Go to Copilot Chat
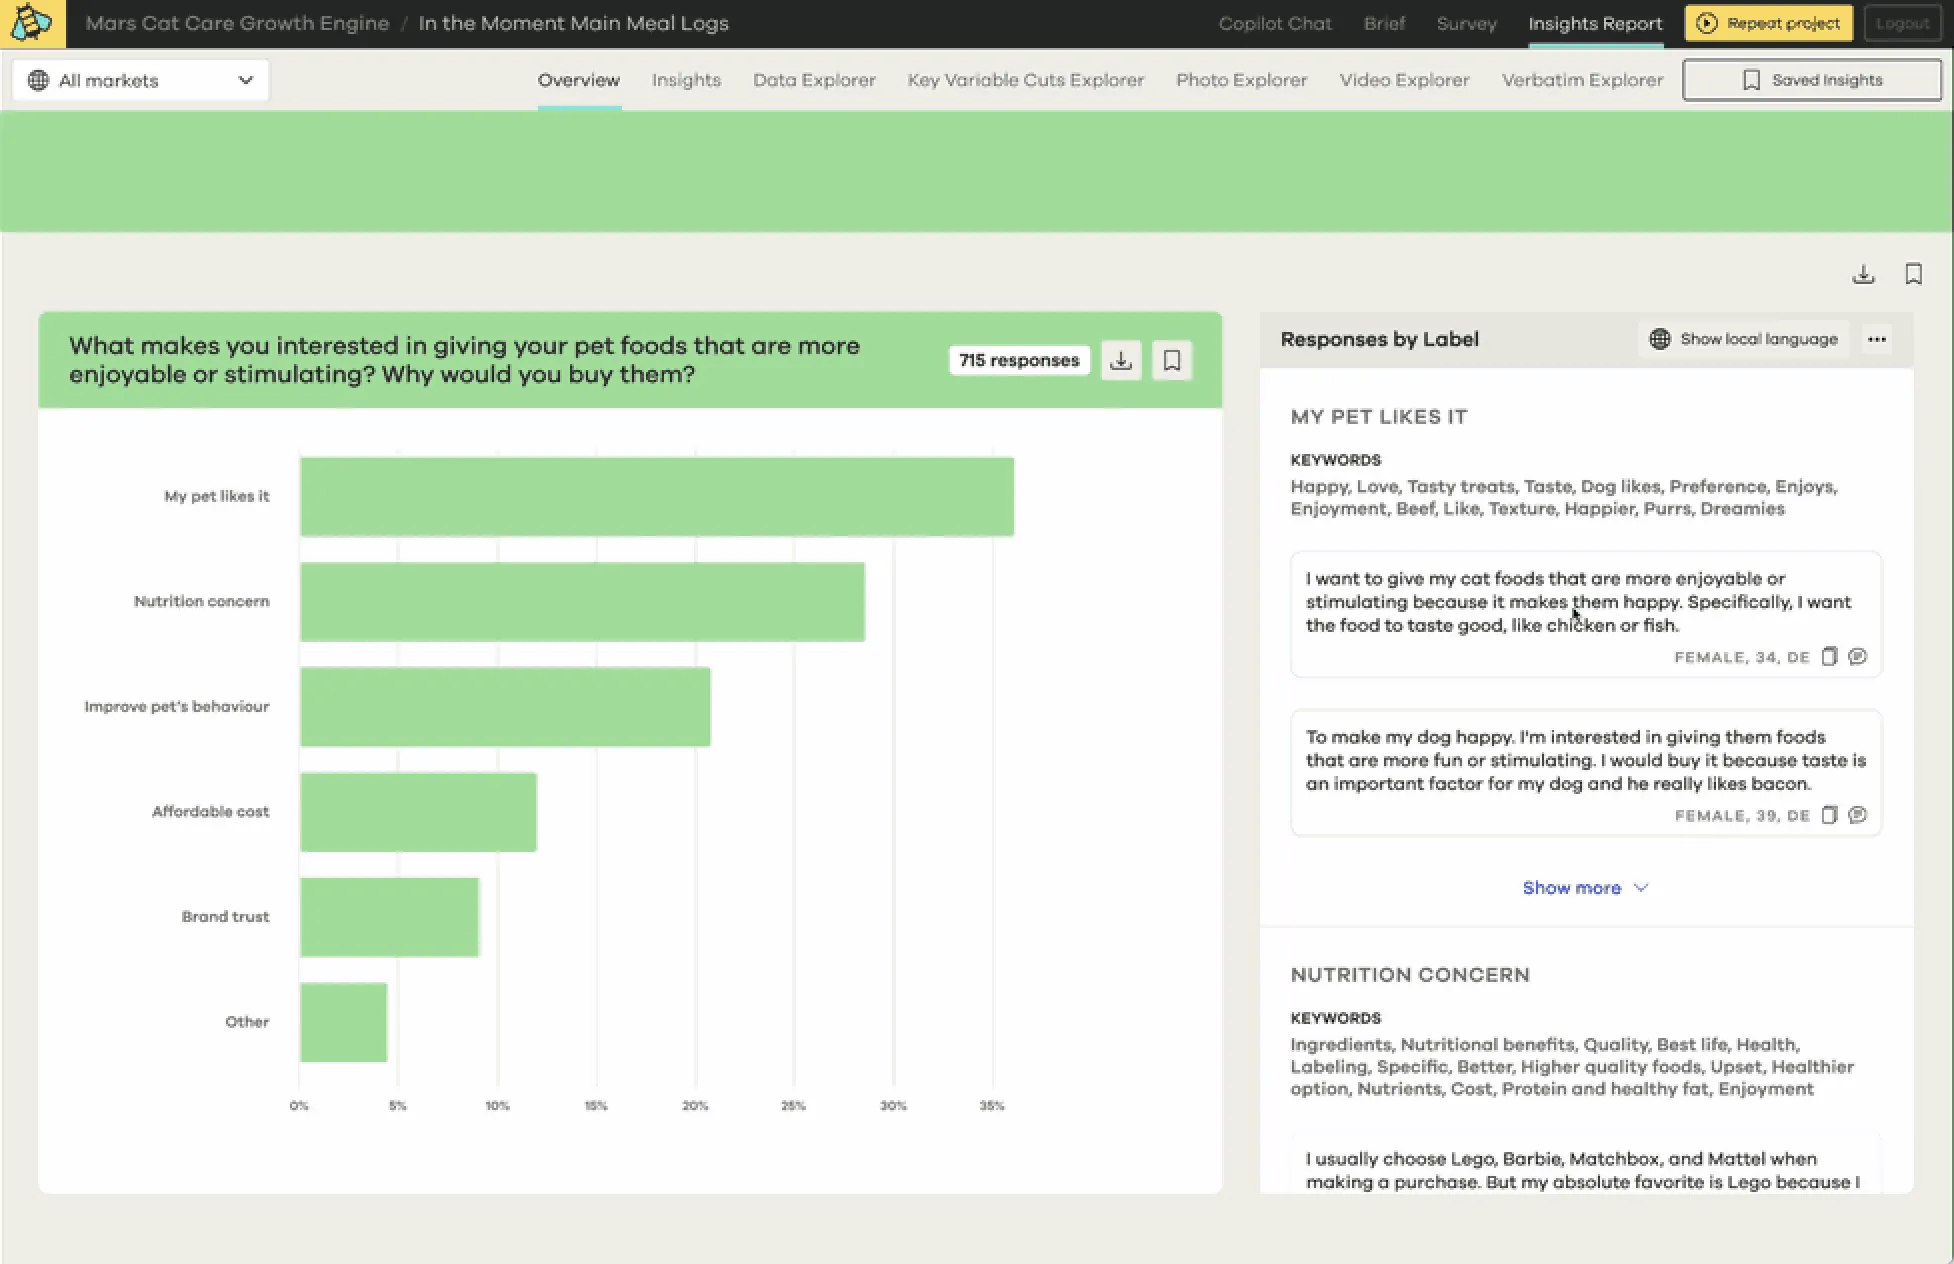The image size is (1954, 1264). (x=1275, y=23)
